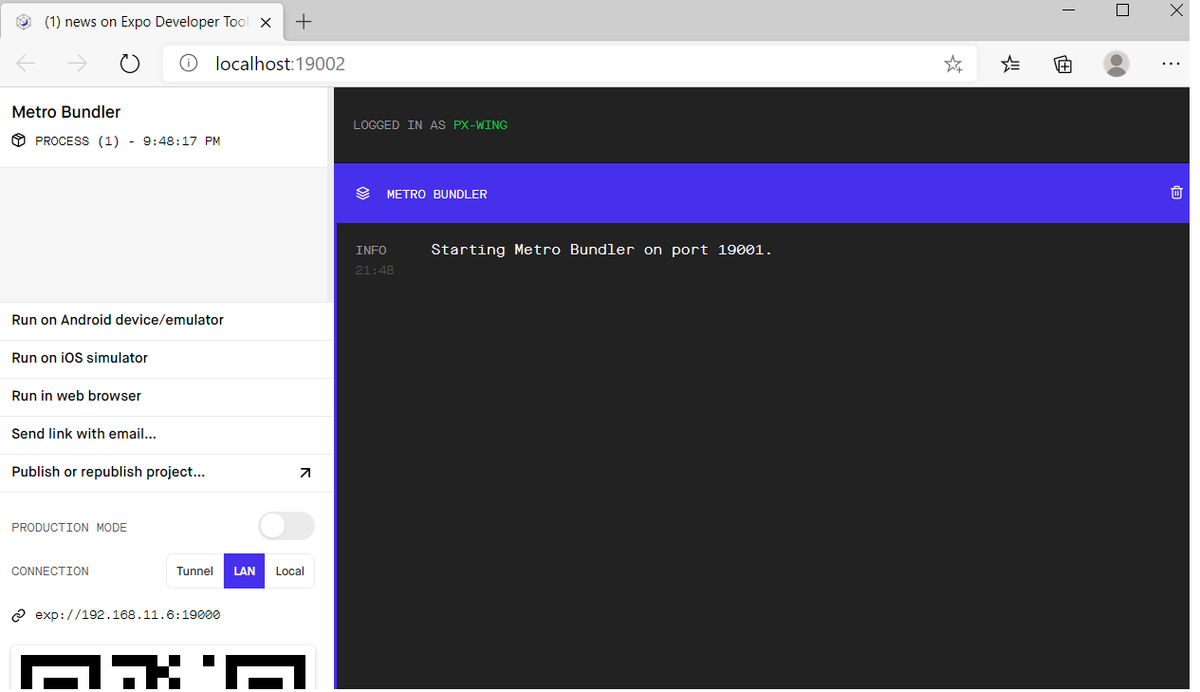Publish or republish project
The image size is (1200, 692).
[166, 472]
